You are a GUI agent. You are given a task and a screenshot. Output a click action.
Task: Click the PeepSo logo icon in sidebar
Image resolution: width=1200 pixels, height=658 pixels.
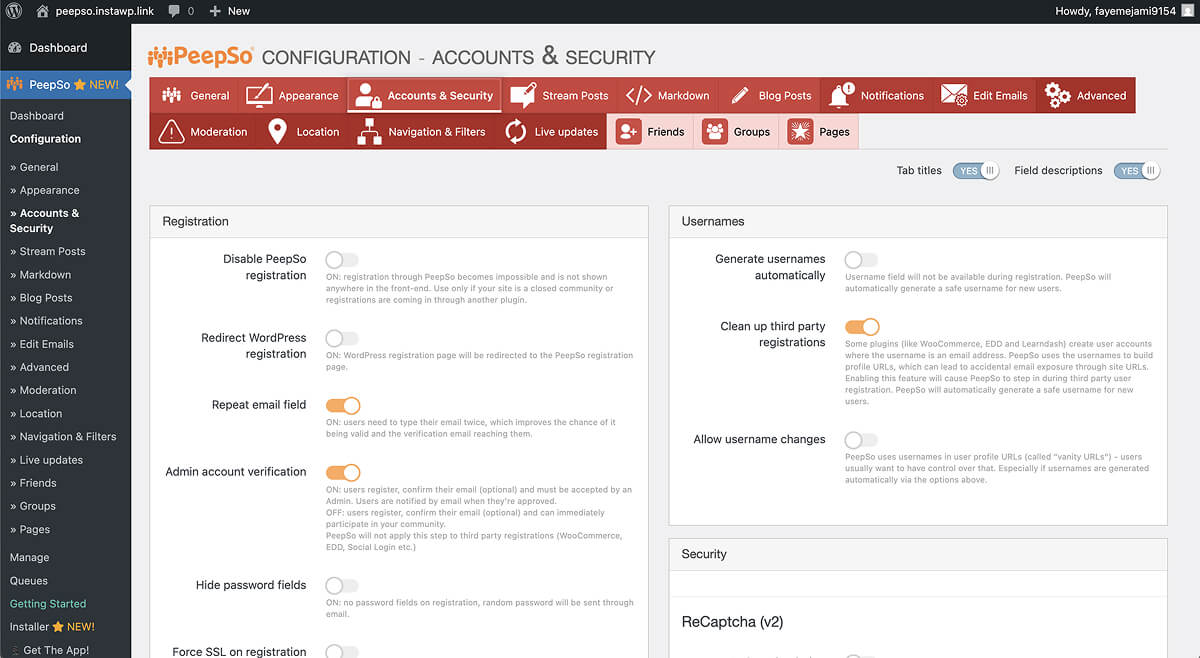click(14, 84)
